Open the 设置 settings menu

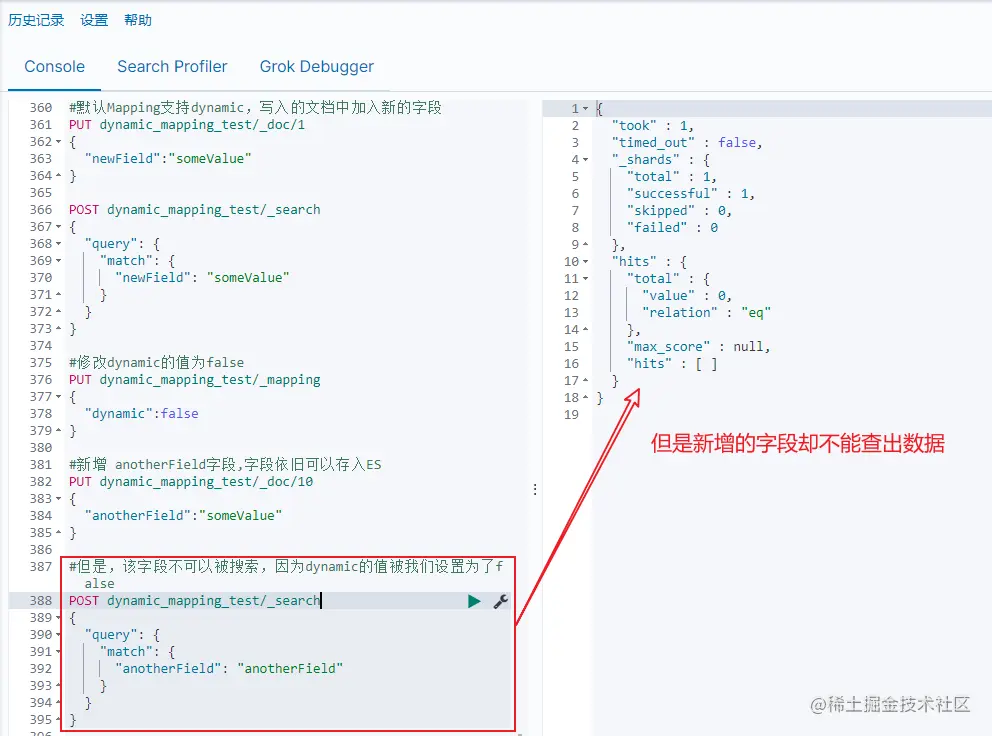94,20
